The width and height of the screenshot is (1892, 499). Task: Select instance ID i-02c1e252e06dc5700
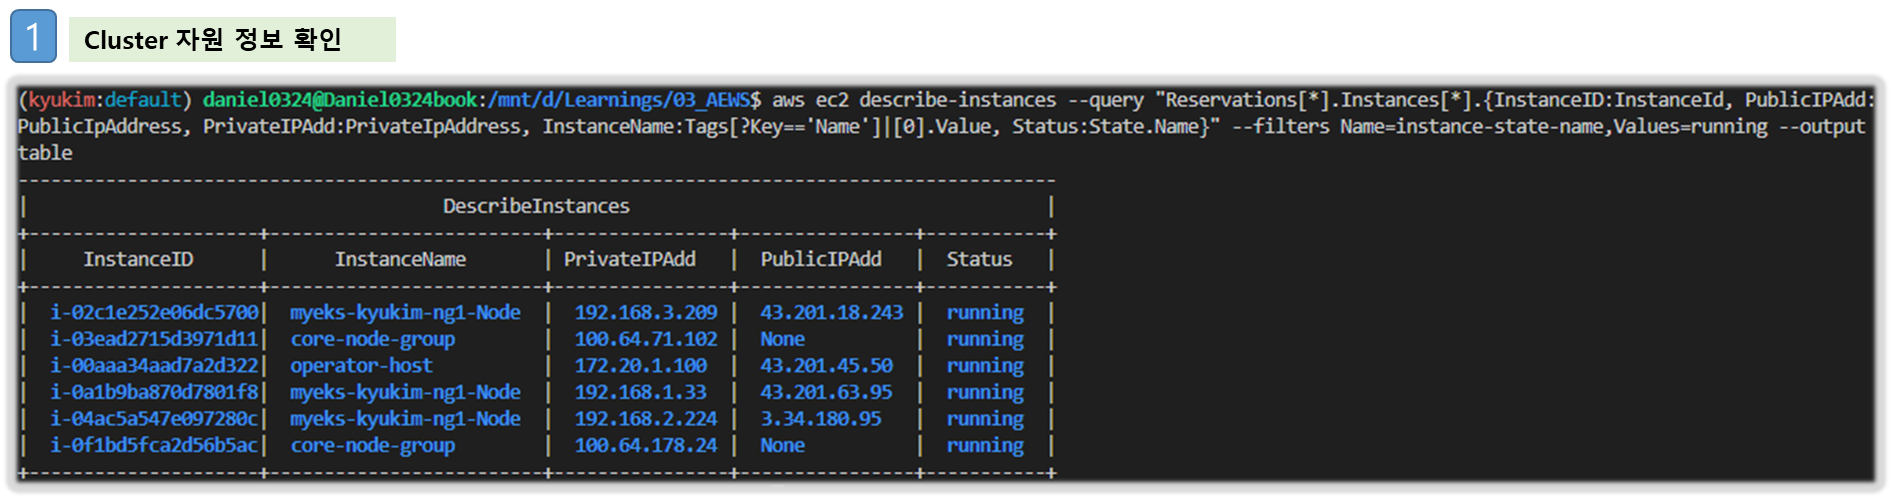[154, 312]
